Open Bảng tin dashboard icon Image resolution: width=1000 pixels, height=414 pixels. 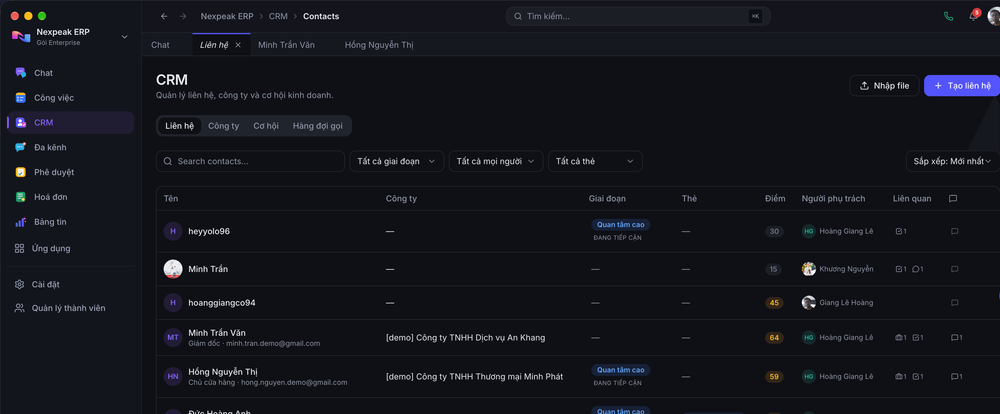coord(20,222)
